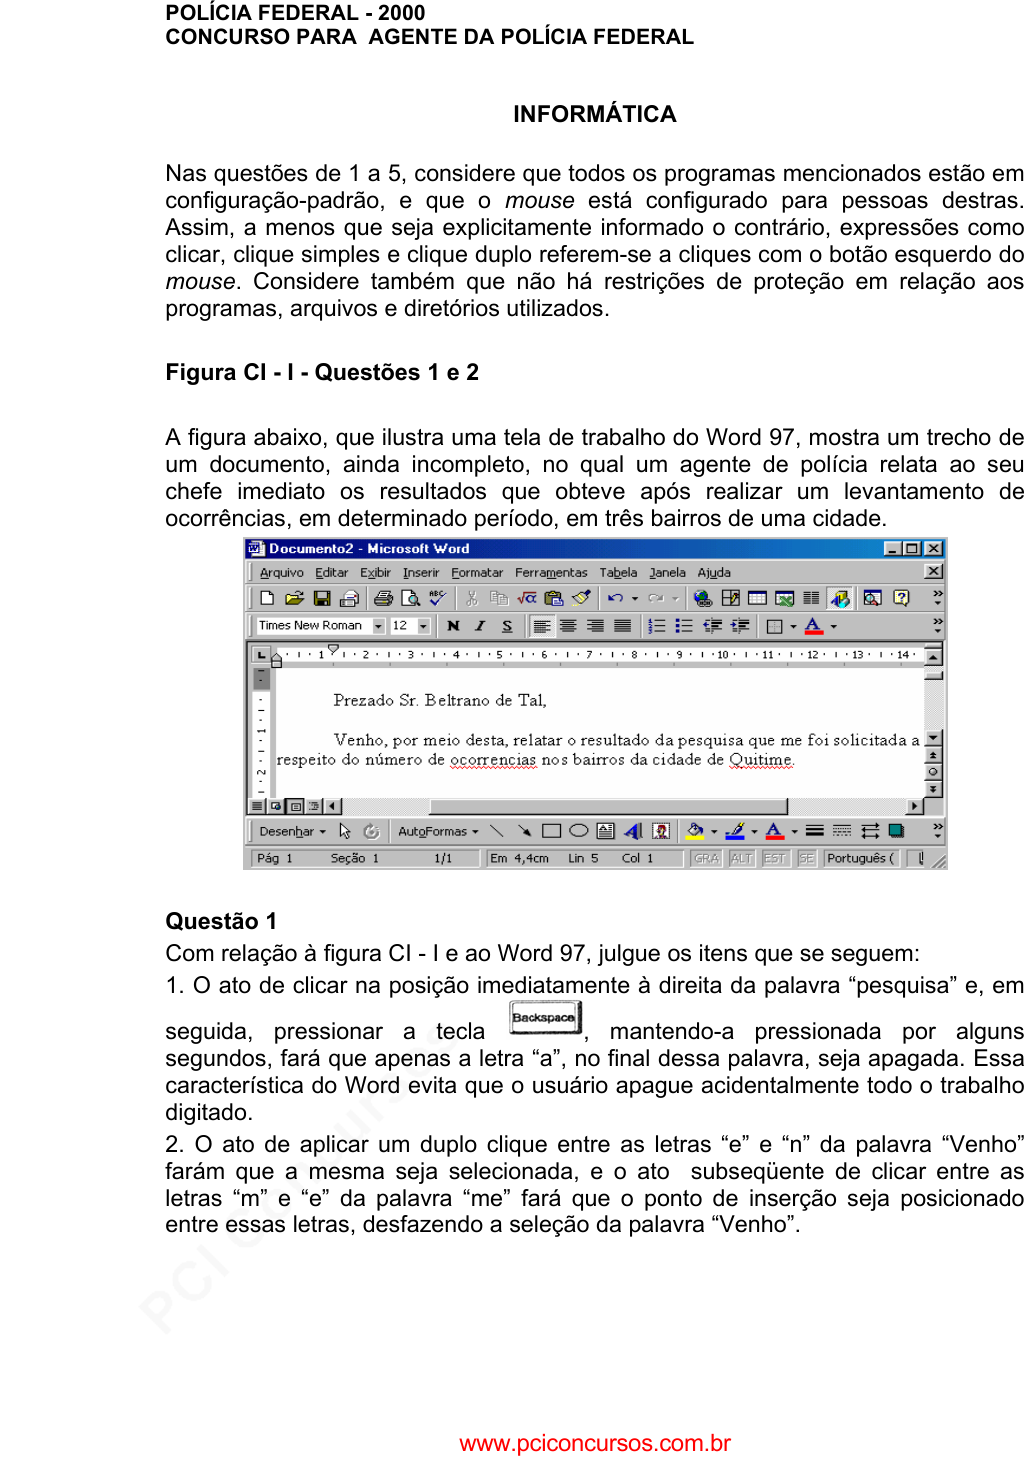Click the Print icon in toolbar
1024x1475 pixels.
click(383, 598)
